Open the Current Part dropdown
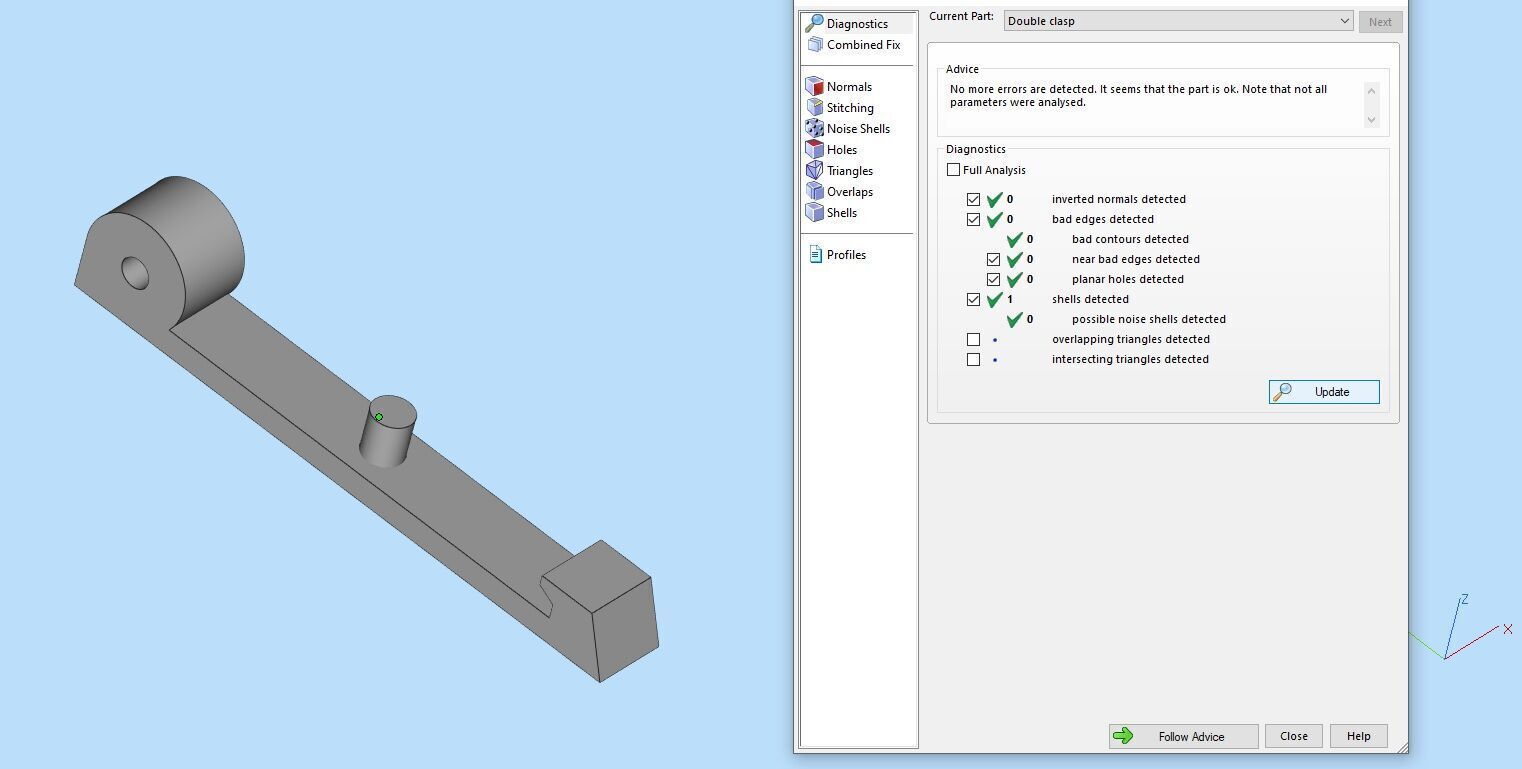This screenshot has width=1522, height=769. pyautogui.click(x=1178, y=21)
